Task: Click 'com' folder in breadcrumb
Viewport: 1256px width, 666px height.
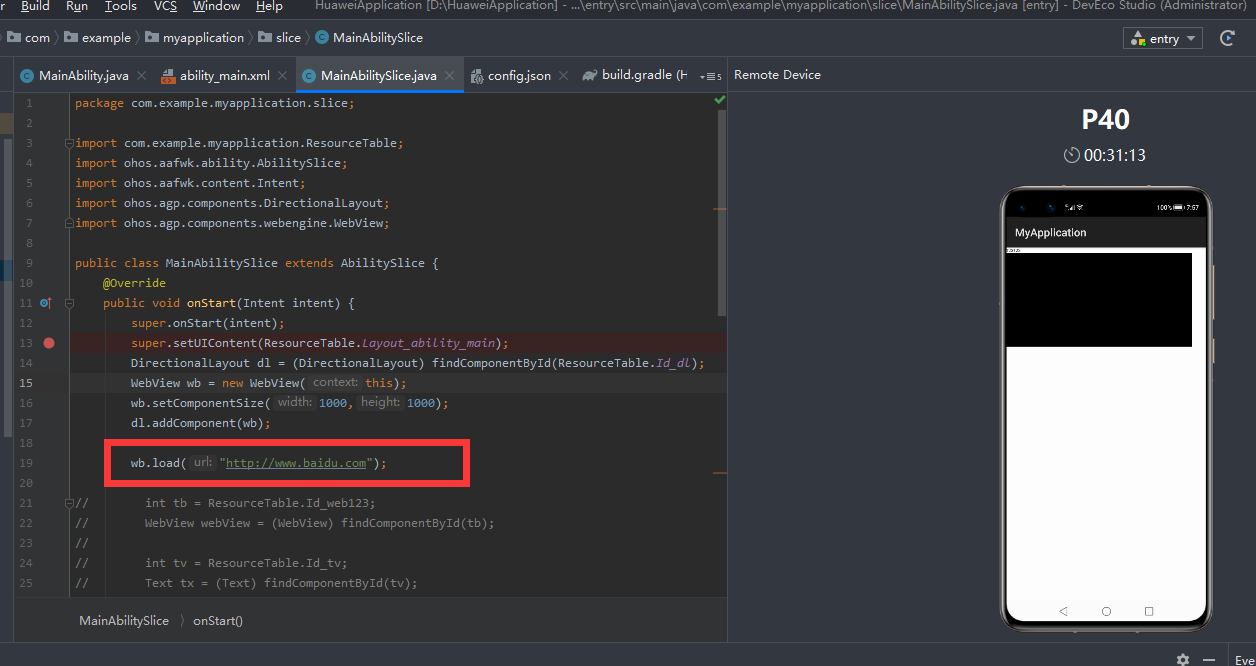Action: click(30, 38)
